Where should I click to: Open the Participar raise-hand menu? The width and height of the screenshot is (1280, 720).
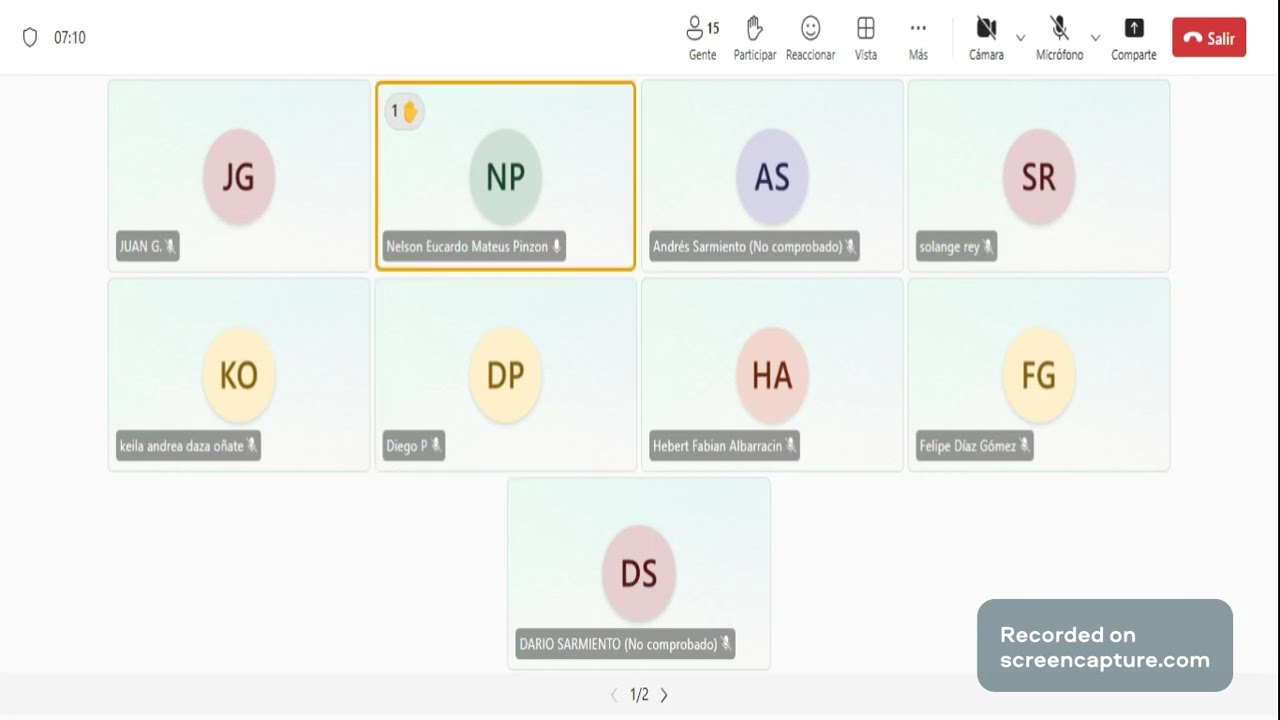pyautogui.click(x=755, y=38)
